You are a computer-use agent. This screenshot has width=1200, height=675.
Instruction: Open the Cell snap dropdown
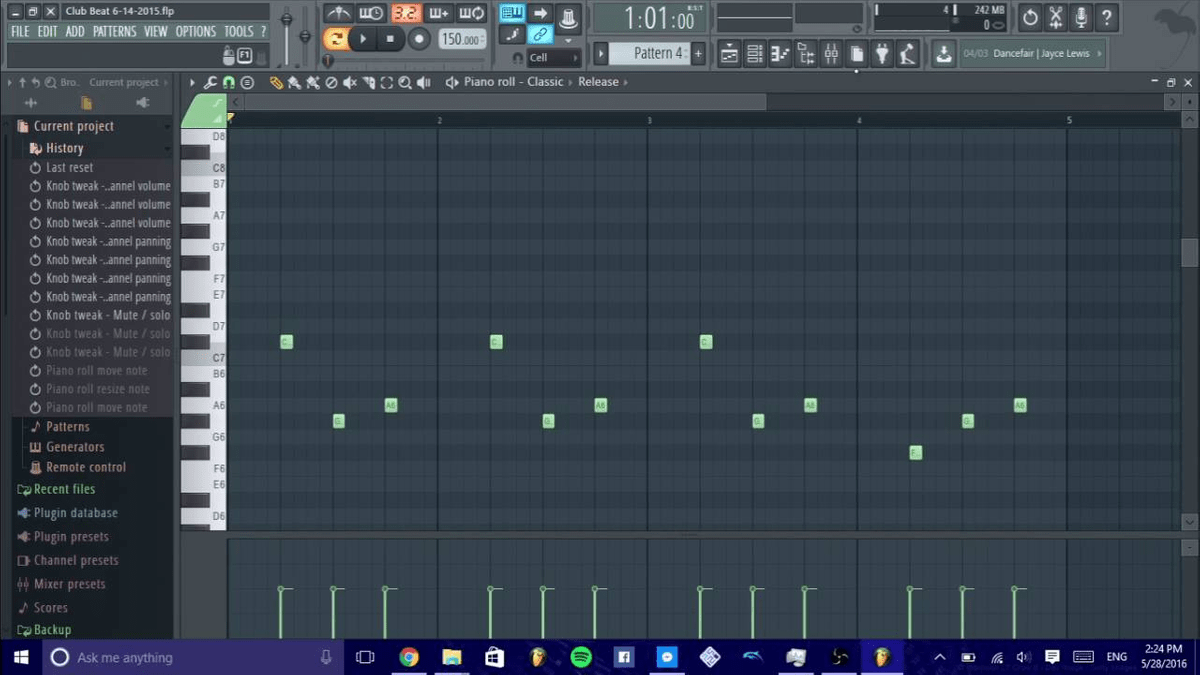552,58
